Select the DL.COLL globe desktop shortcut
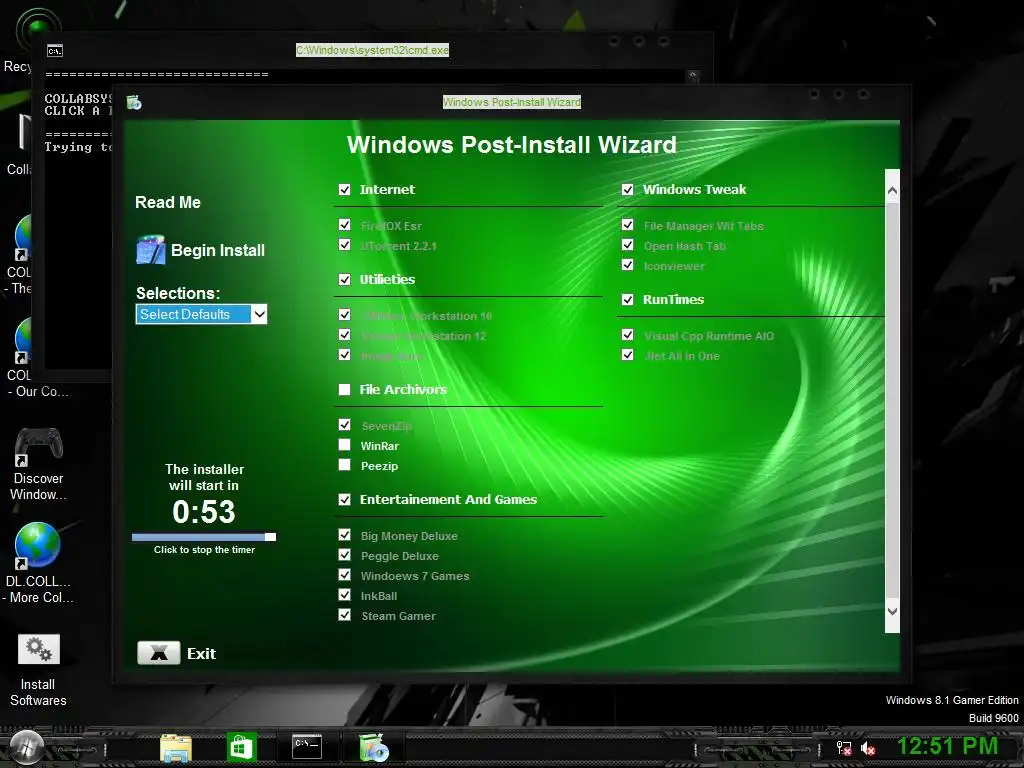The height and width of the screenshot is (768, 1024). pos(38,563)
